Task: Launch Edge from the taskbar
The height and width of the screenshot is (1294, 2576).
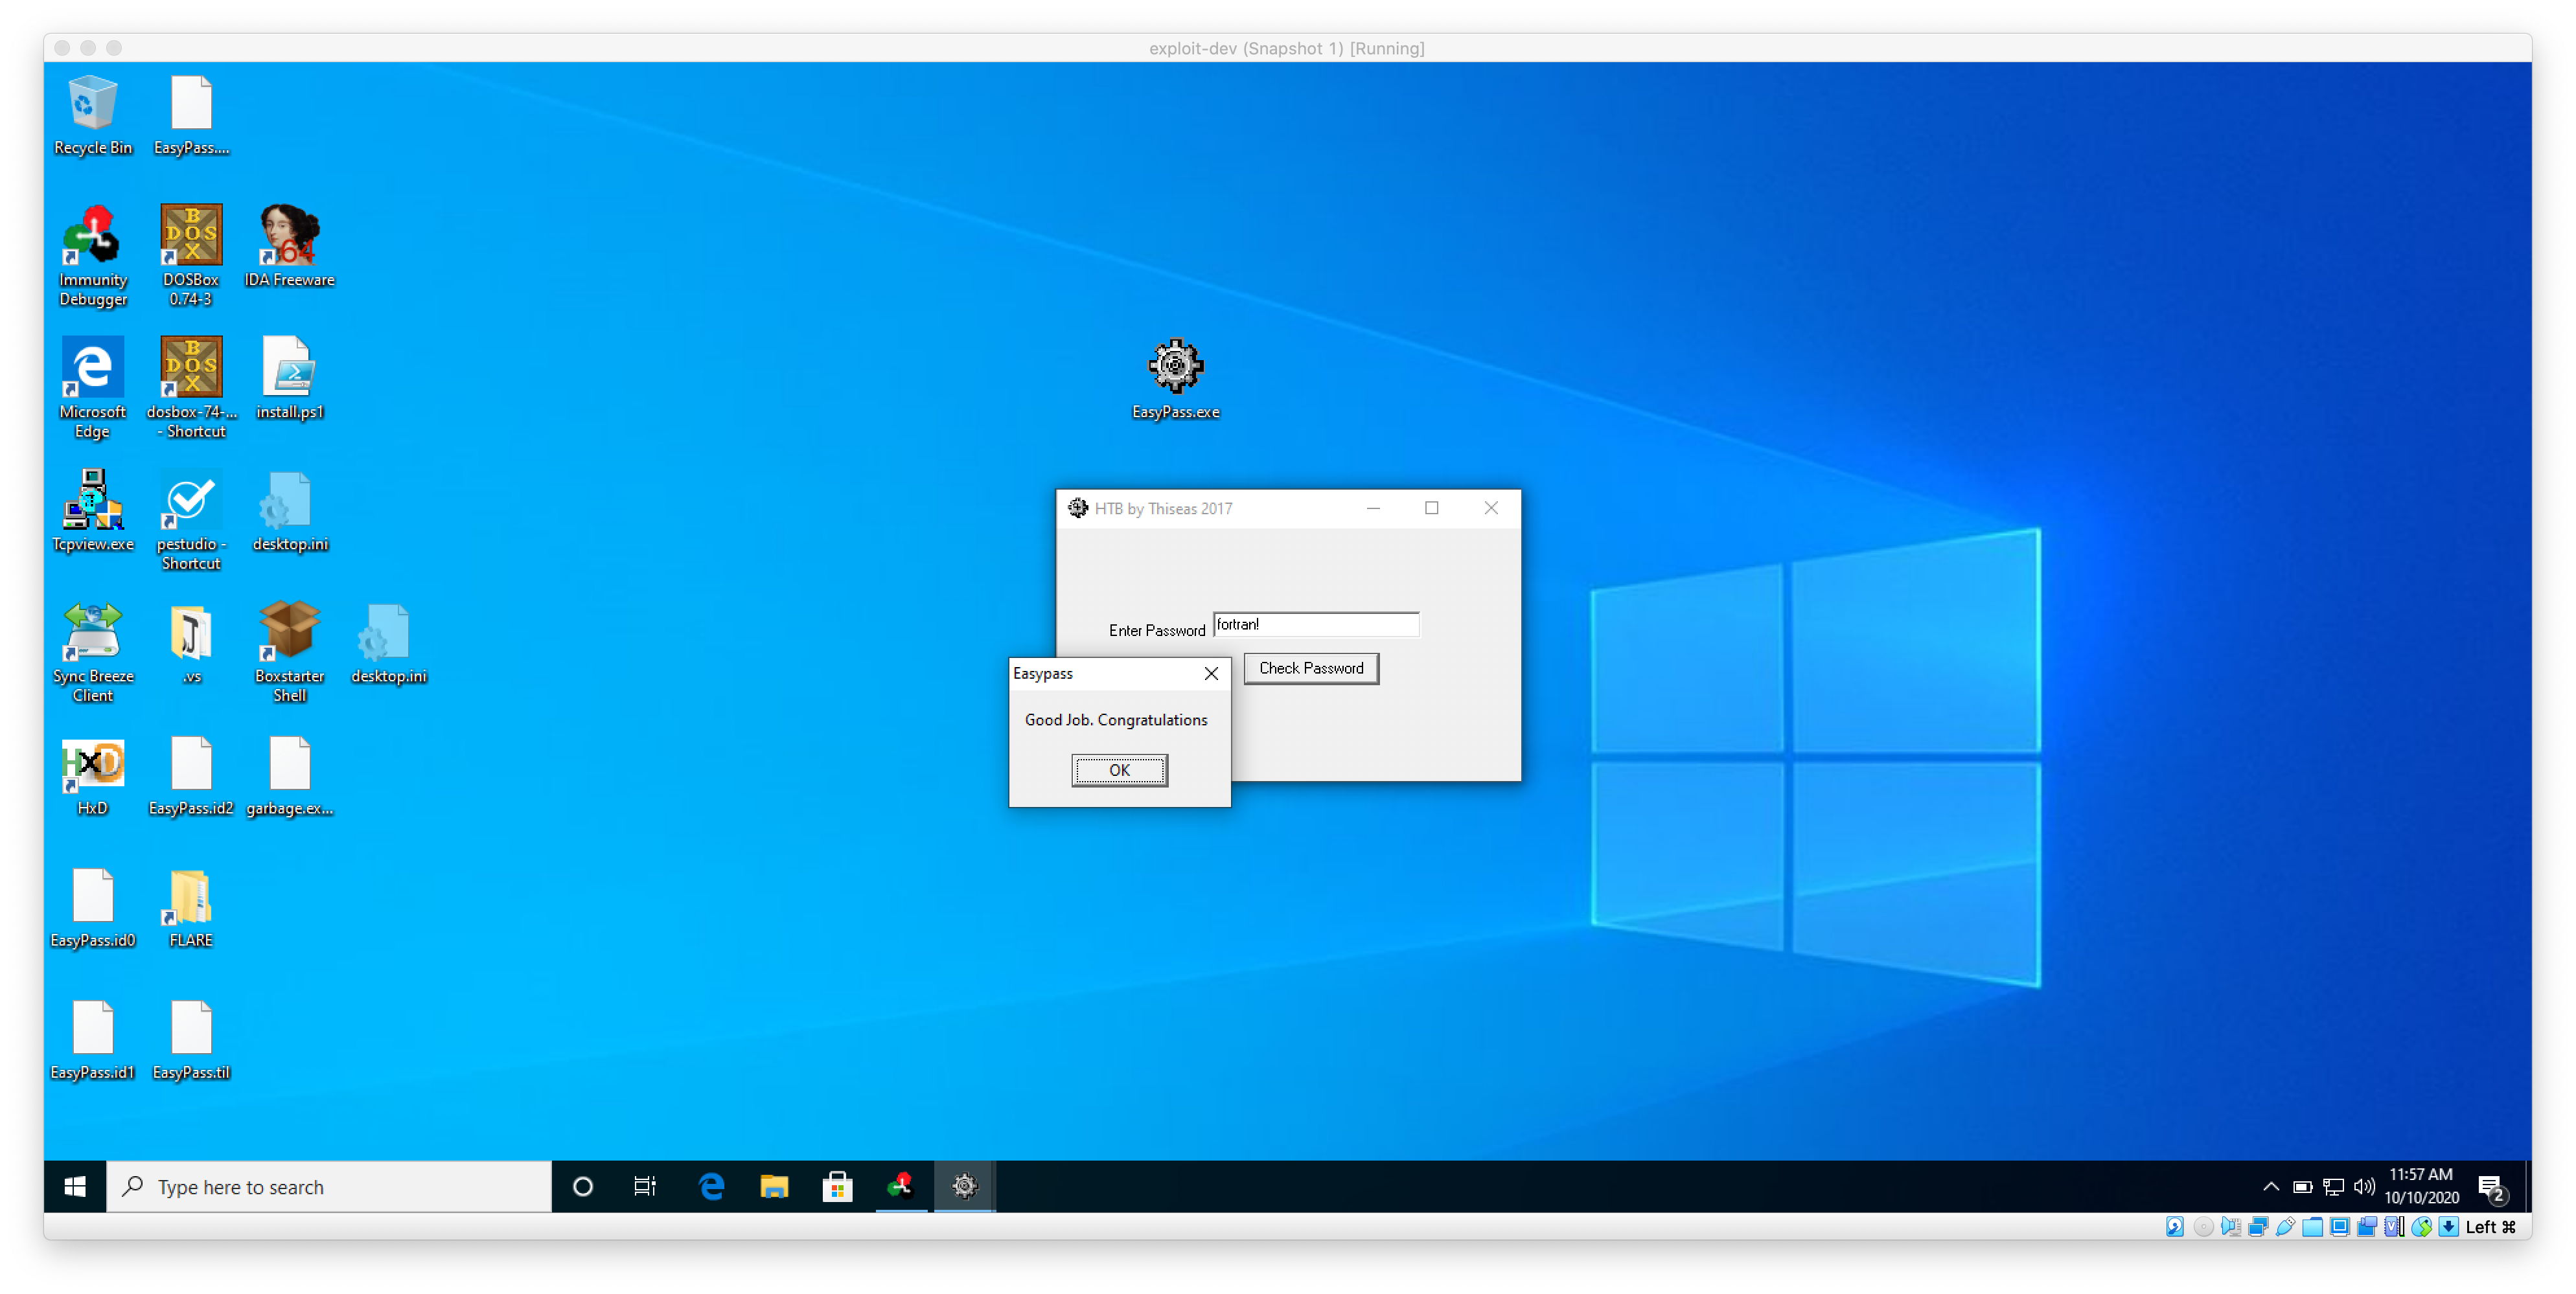Action: (x=711, y=1187)
